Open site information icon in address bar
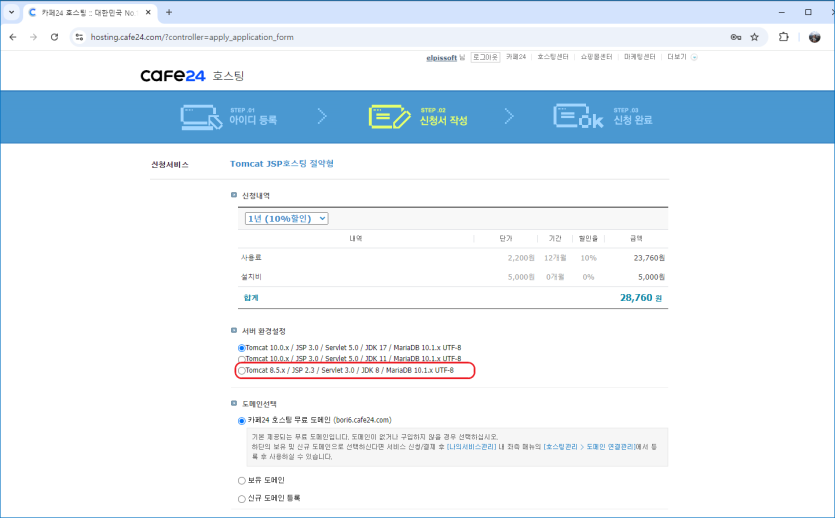The image size is (835, 518). coord(79,37)
